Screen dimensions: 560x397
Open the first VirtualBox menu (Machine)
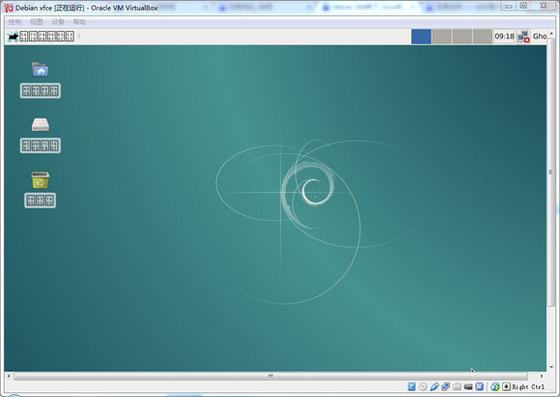(15, 22)
